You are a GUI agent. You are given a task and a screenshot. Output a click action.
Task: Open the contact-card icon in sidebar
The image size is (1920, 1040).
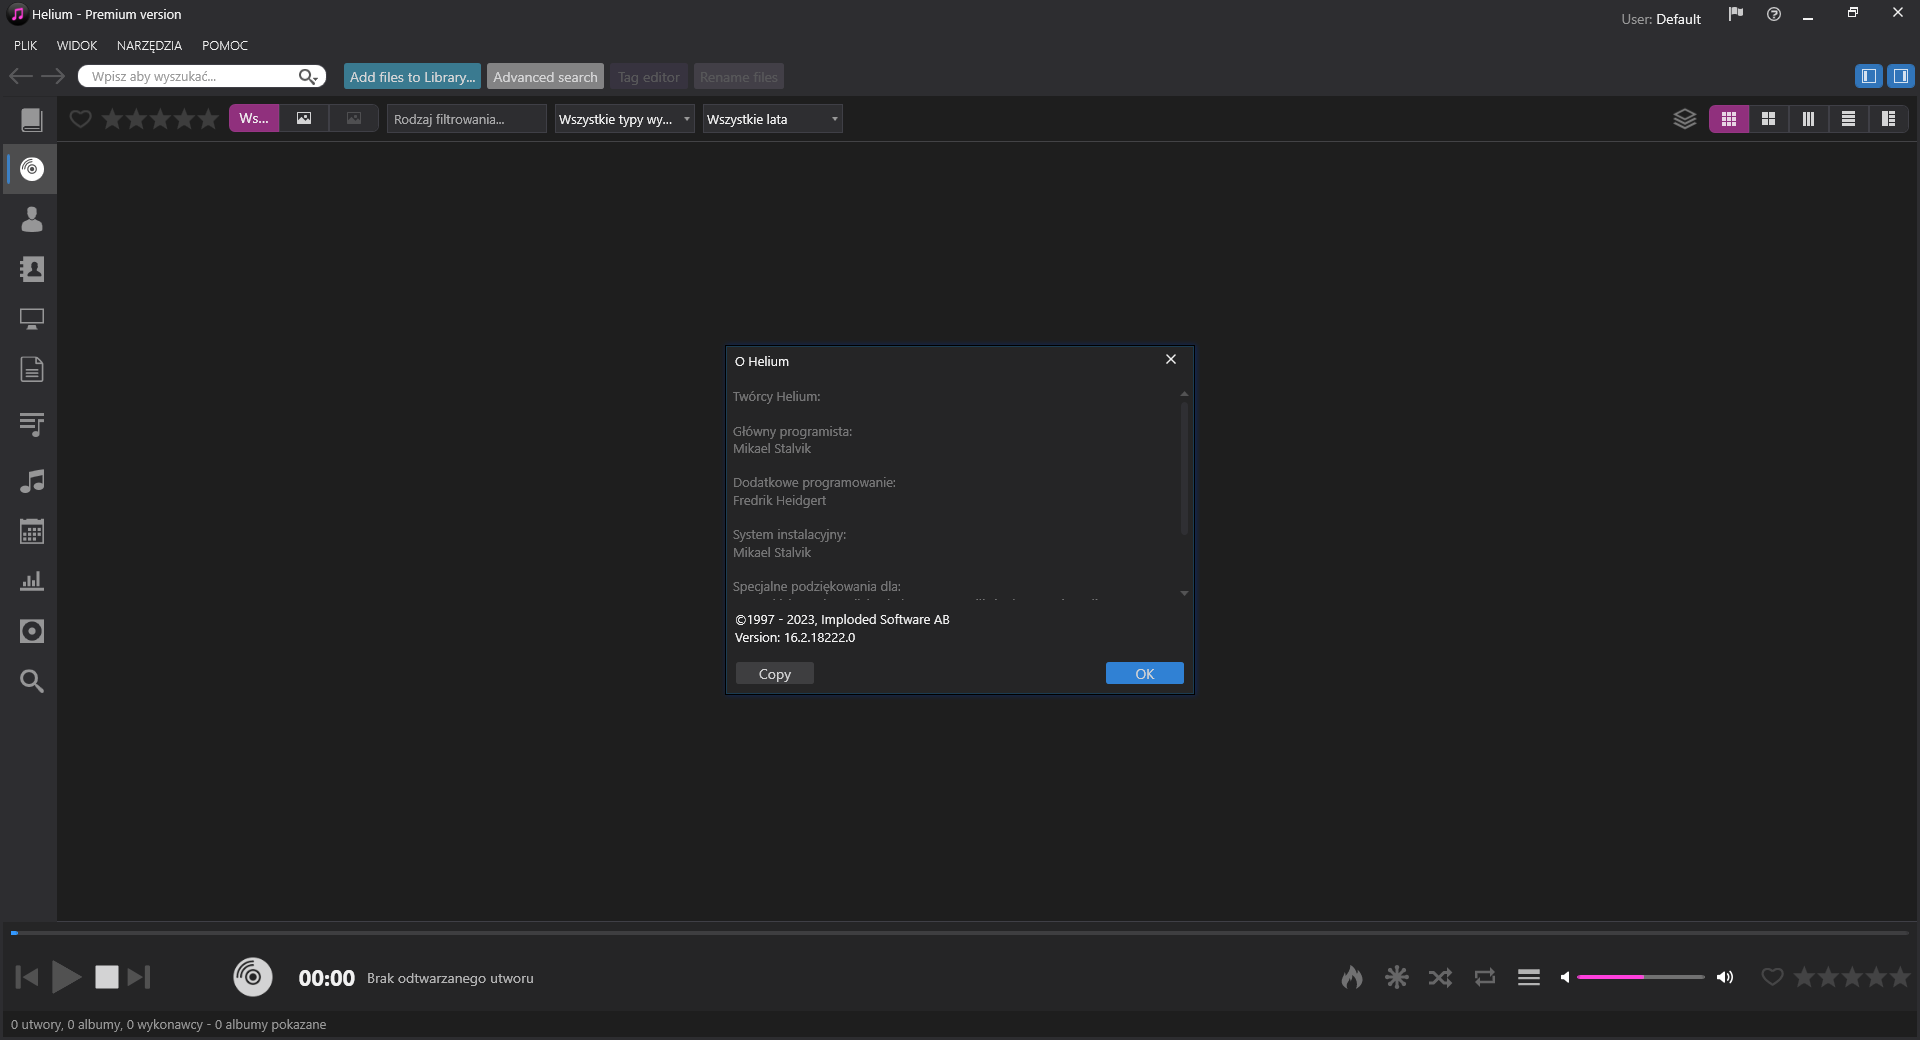coord(32,269)
